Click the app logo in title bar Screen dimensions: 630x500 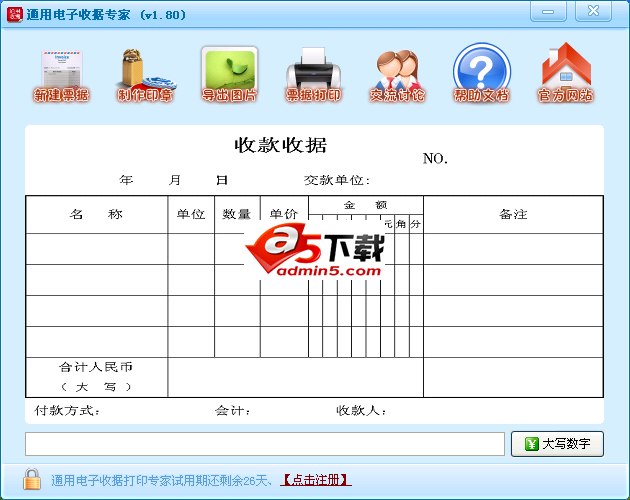point(14,14)
